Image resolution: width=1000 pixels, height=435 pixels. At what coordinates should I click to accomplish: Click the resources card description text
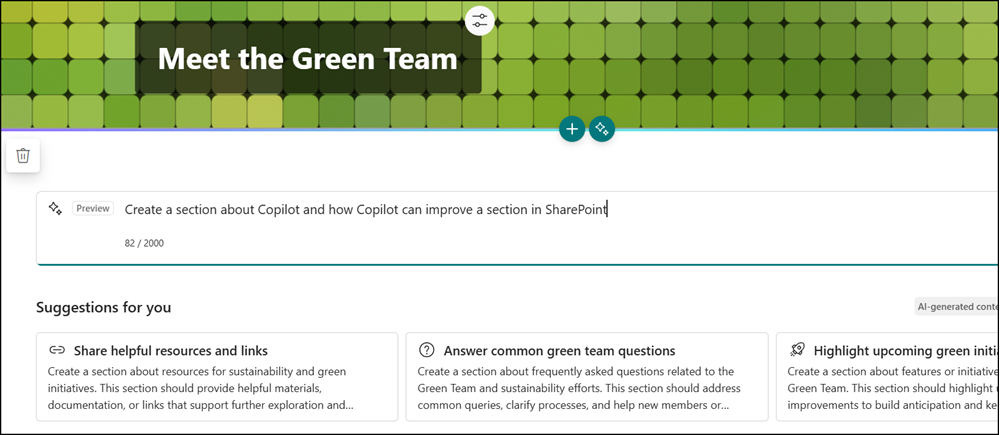[200, 388]
